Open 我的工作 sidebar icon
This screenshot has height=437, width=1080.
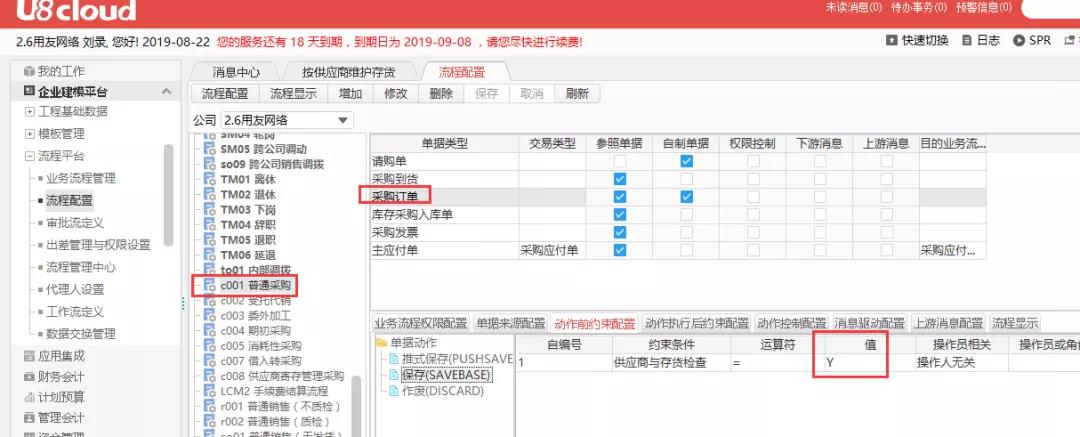28,72
